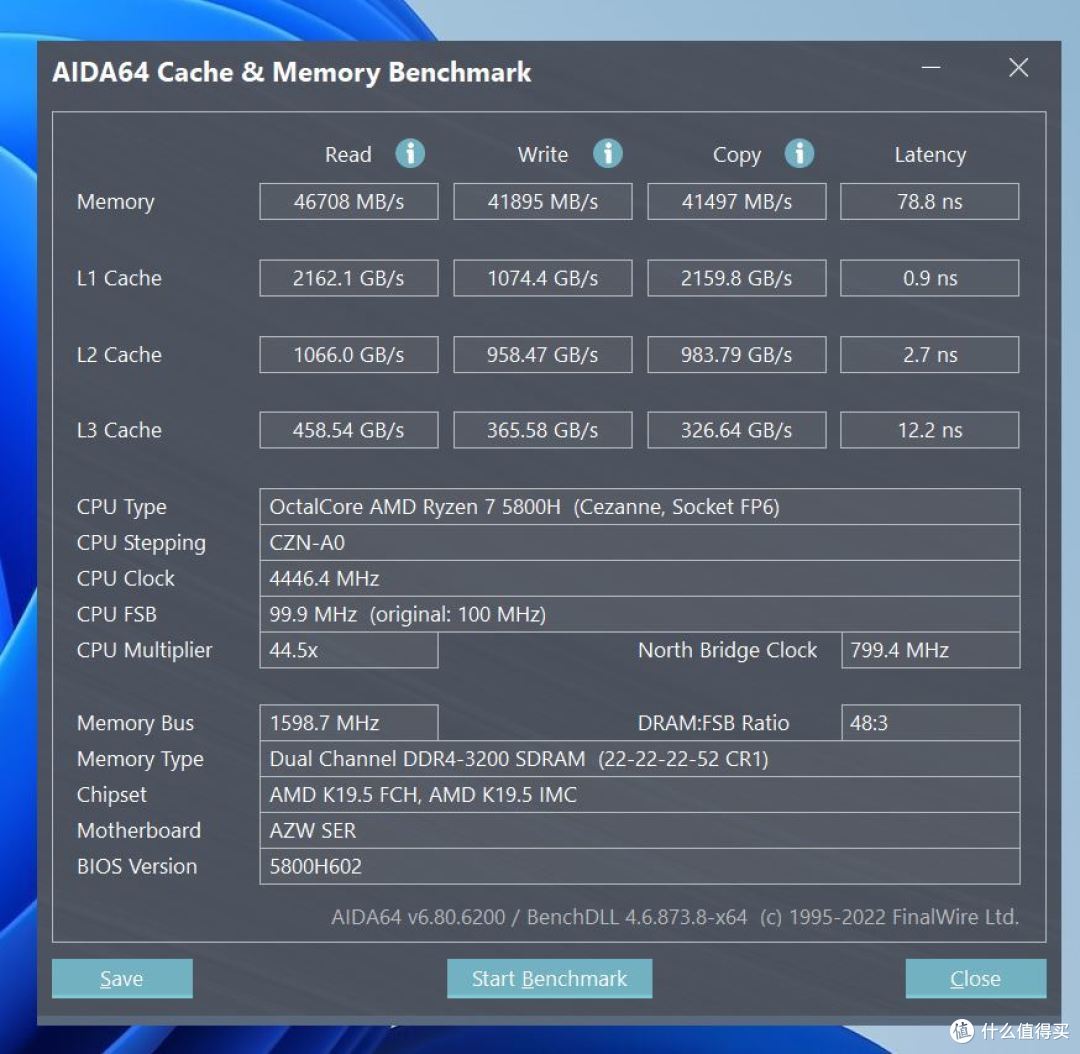Viewport: 1080px width, 1054px height.
Task: Select the Memory Write value 41895 MB/s
Action: coord(543,201)
